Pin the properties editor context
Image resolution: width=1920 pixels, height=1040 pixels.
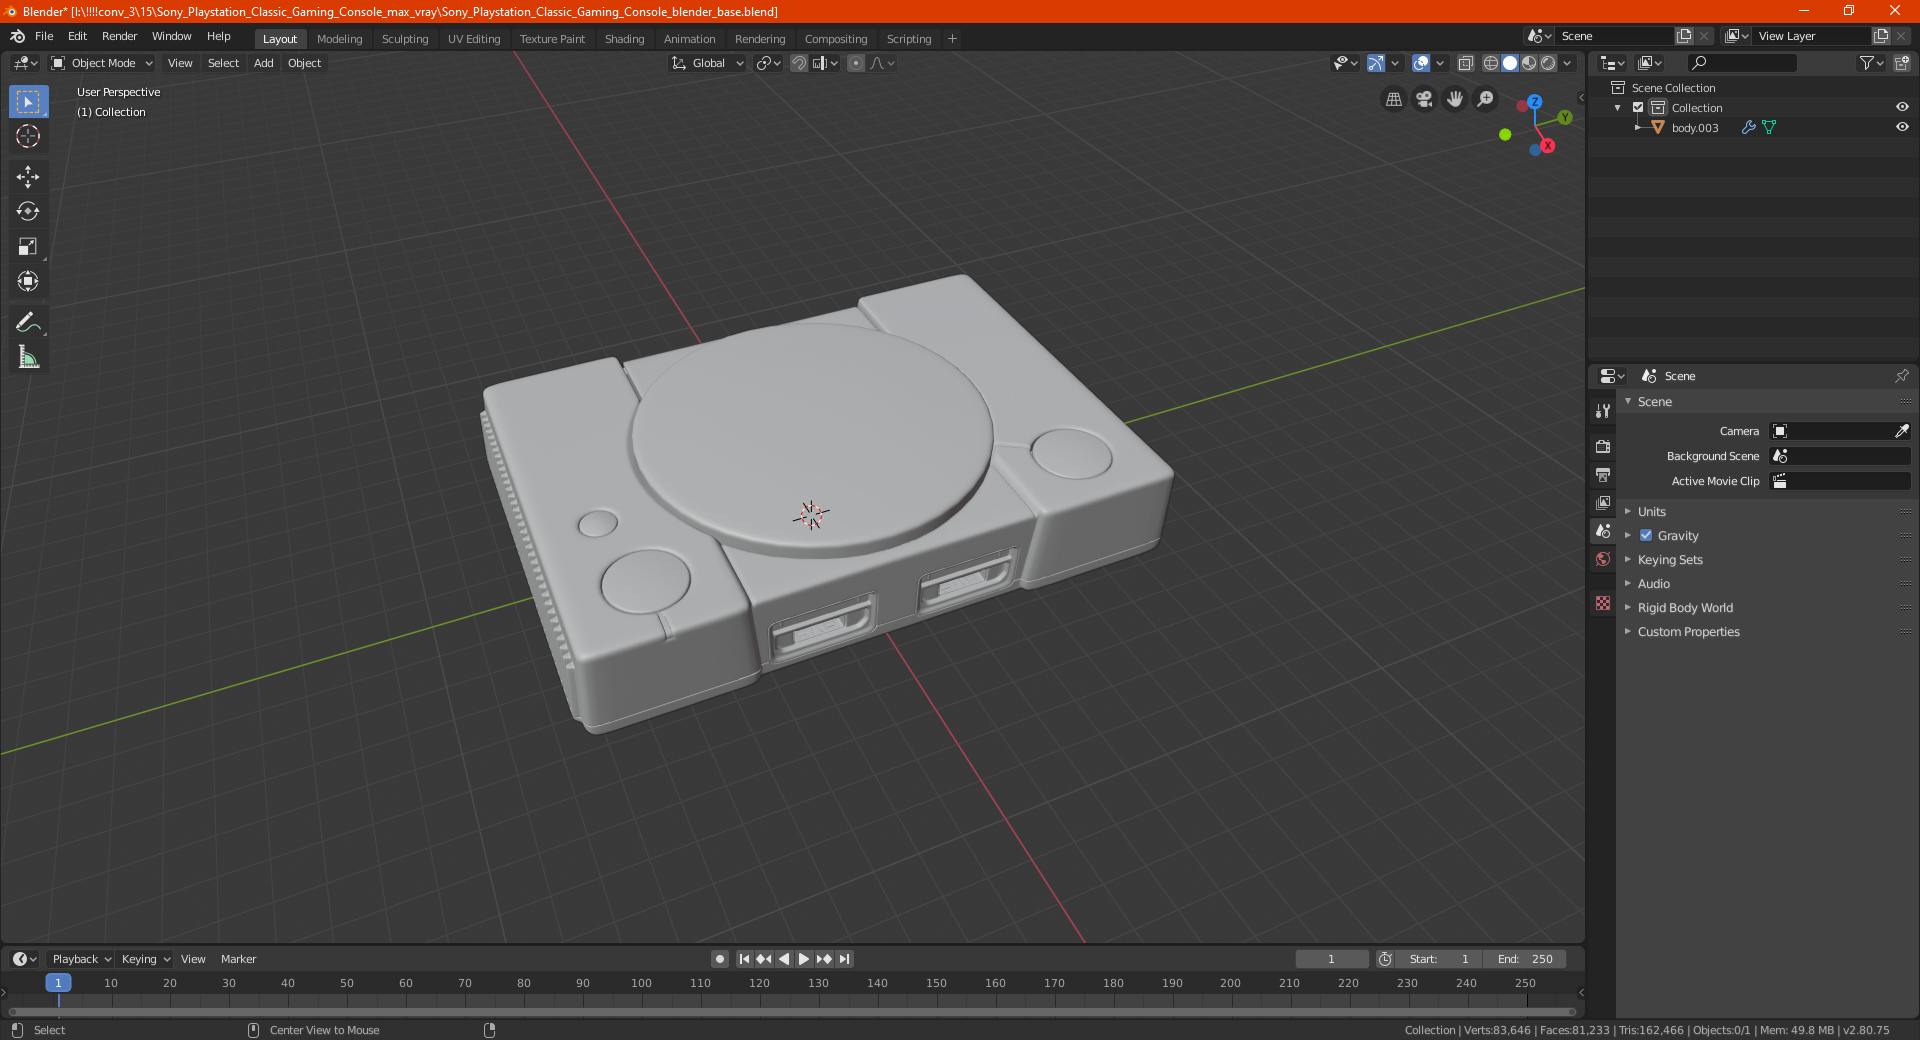click(1901, 376)
